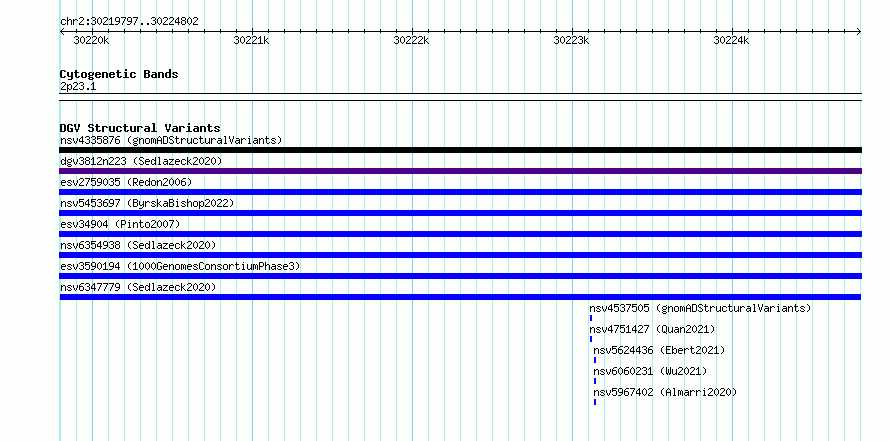Click the DGV Structural Variants track heading
This screenshot has width=890, height=441.
tap(140, 128)
